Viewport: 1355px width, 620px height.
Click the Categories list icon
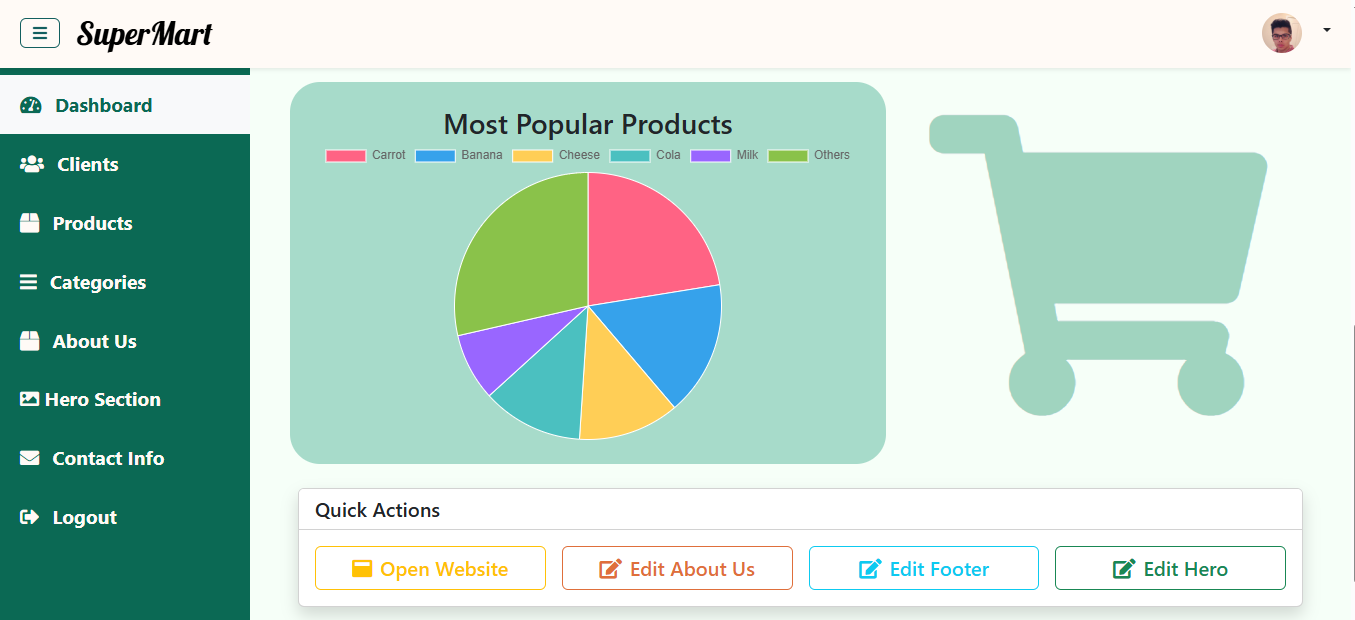coord(29,282)
